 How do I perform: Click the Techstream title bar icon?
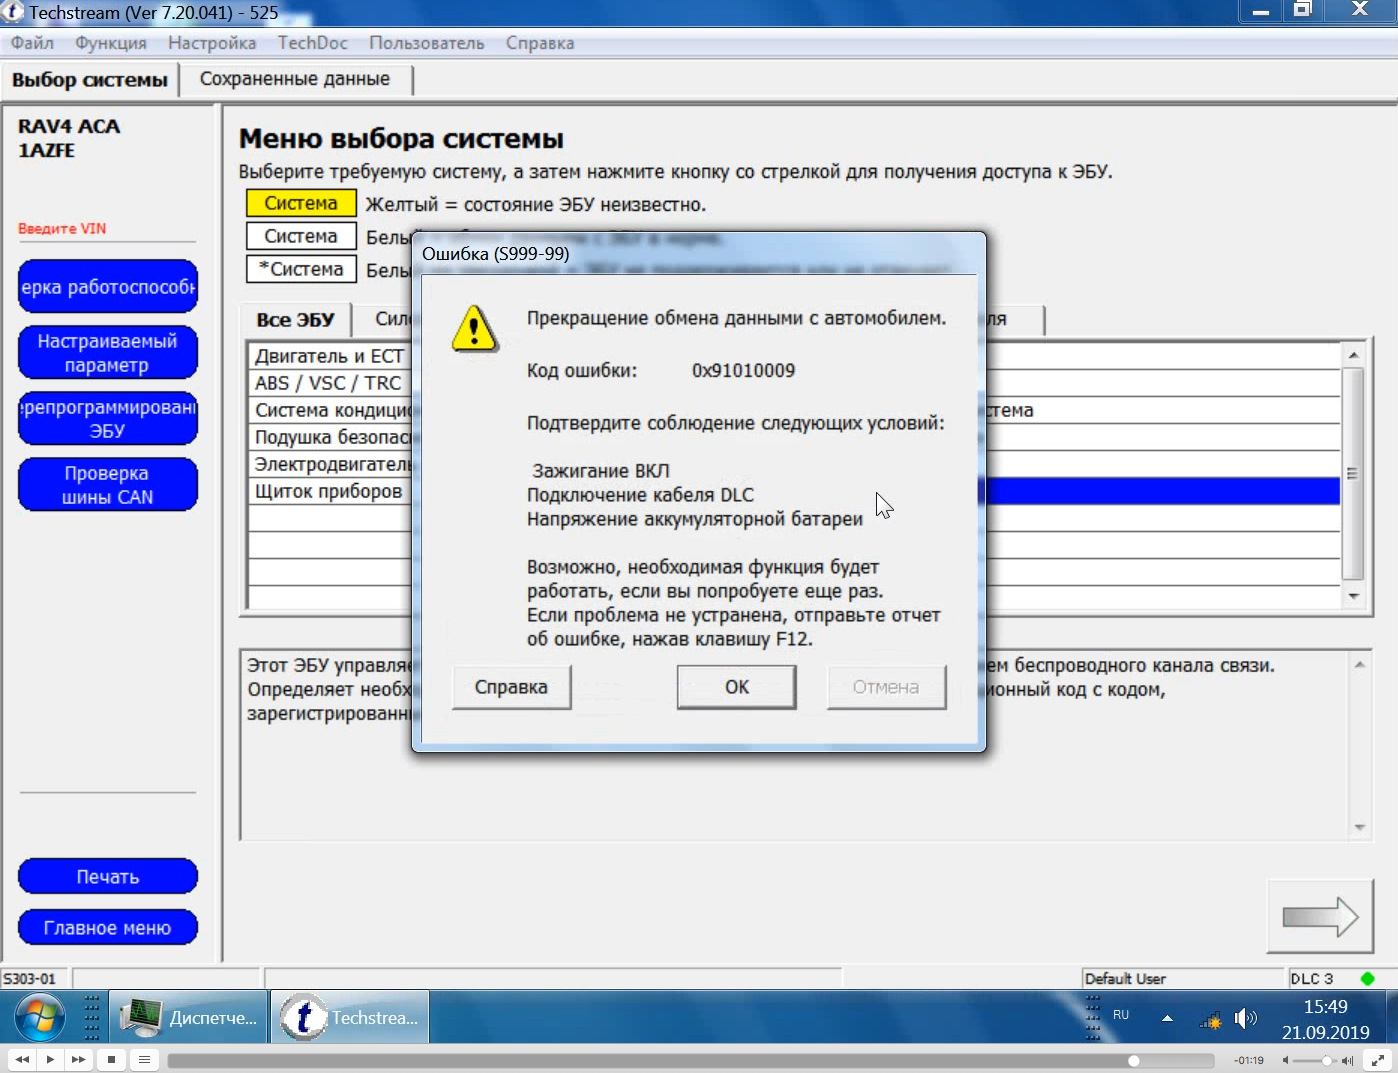coord(14,12)
